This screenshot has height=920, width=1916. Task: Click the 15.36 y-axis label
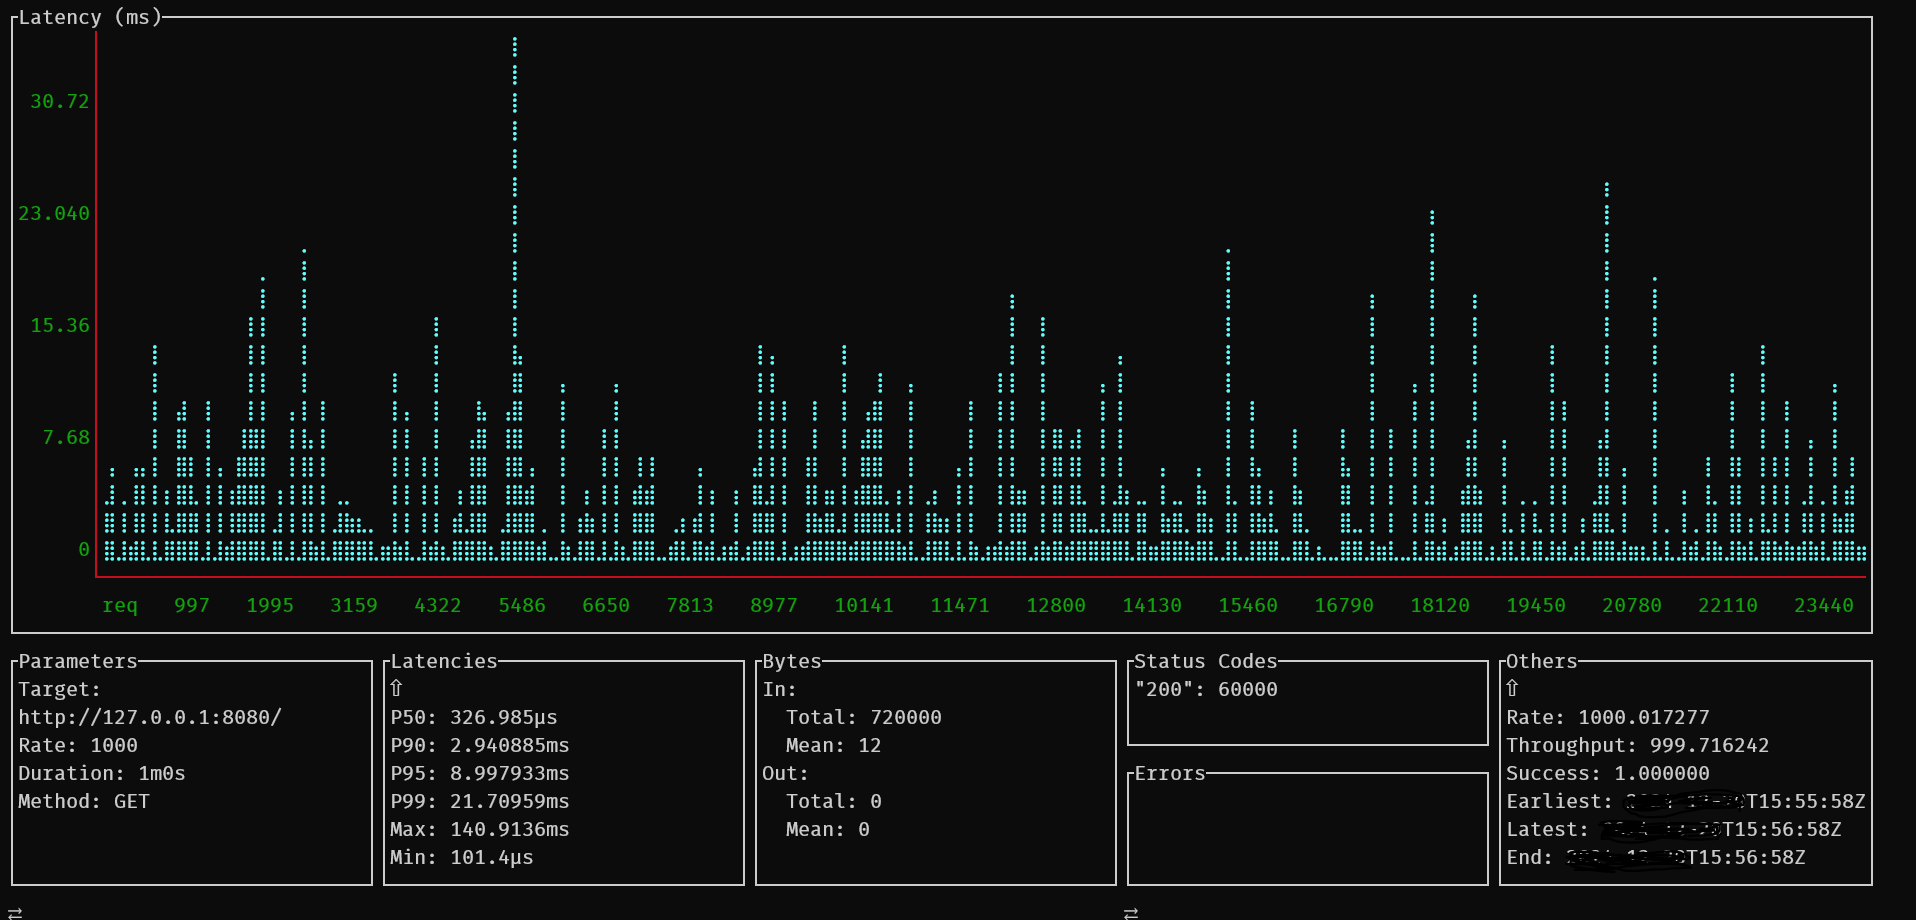point(60,325)
